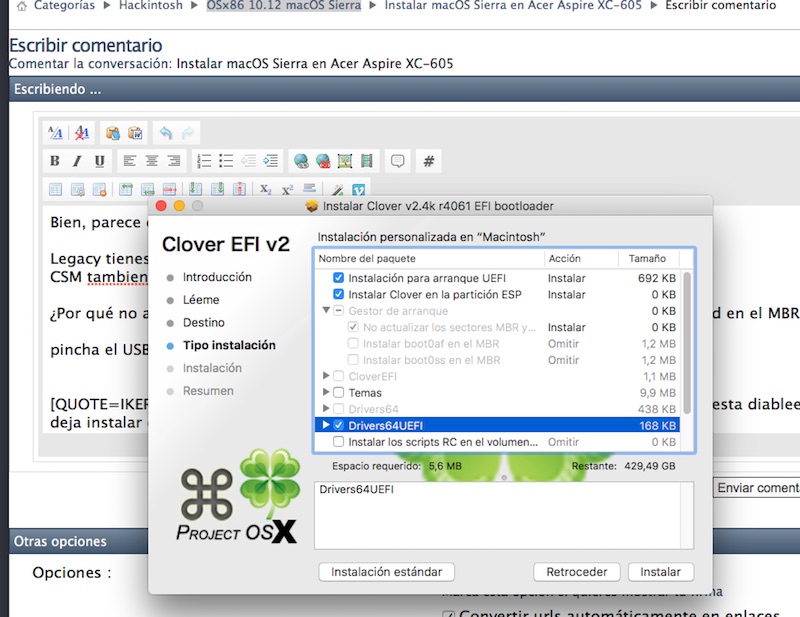Toggle bold formatting
Screen dimensions: 800x617
(x=55, y=161)
